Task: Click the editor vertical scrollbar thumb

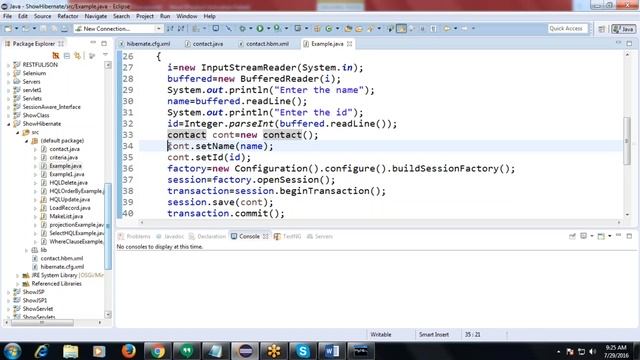Action: 627,141
